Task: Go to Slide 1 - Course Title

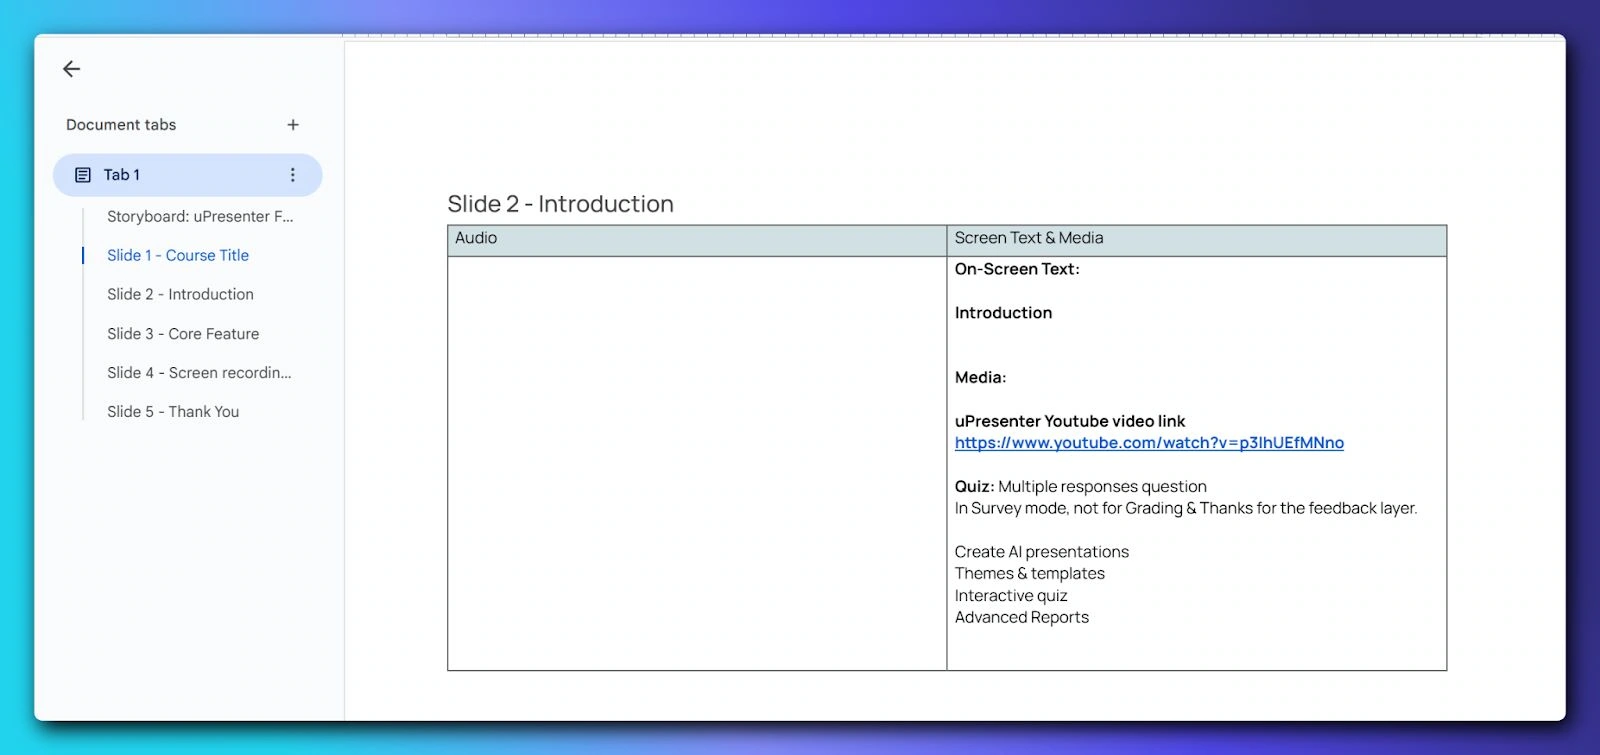Action: pos(178,255)
